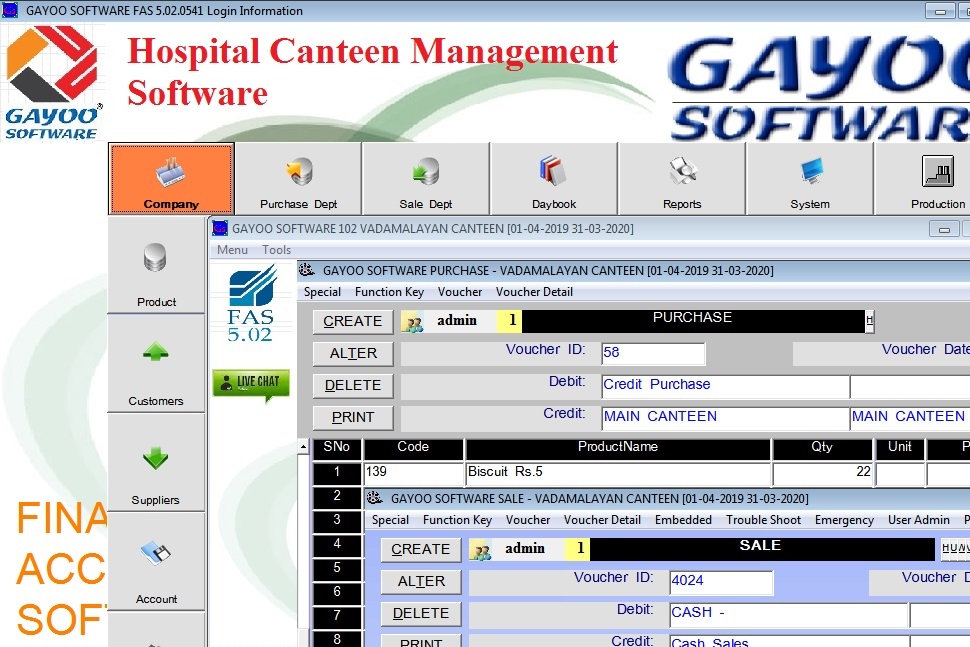Click the Sale Voucher ID field showing 4024
Viewport: 970px width, 647px height.
click(x=721, y=581)
